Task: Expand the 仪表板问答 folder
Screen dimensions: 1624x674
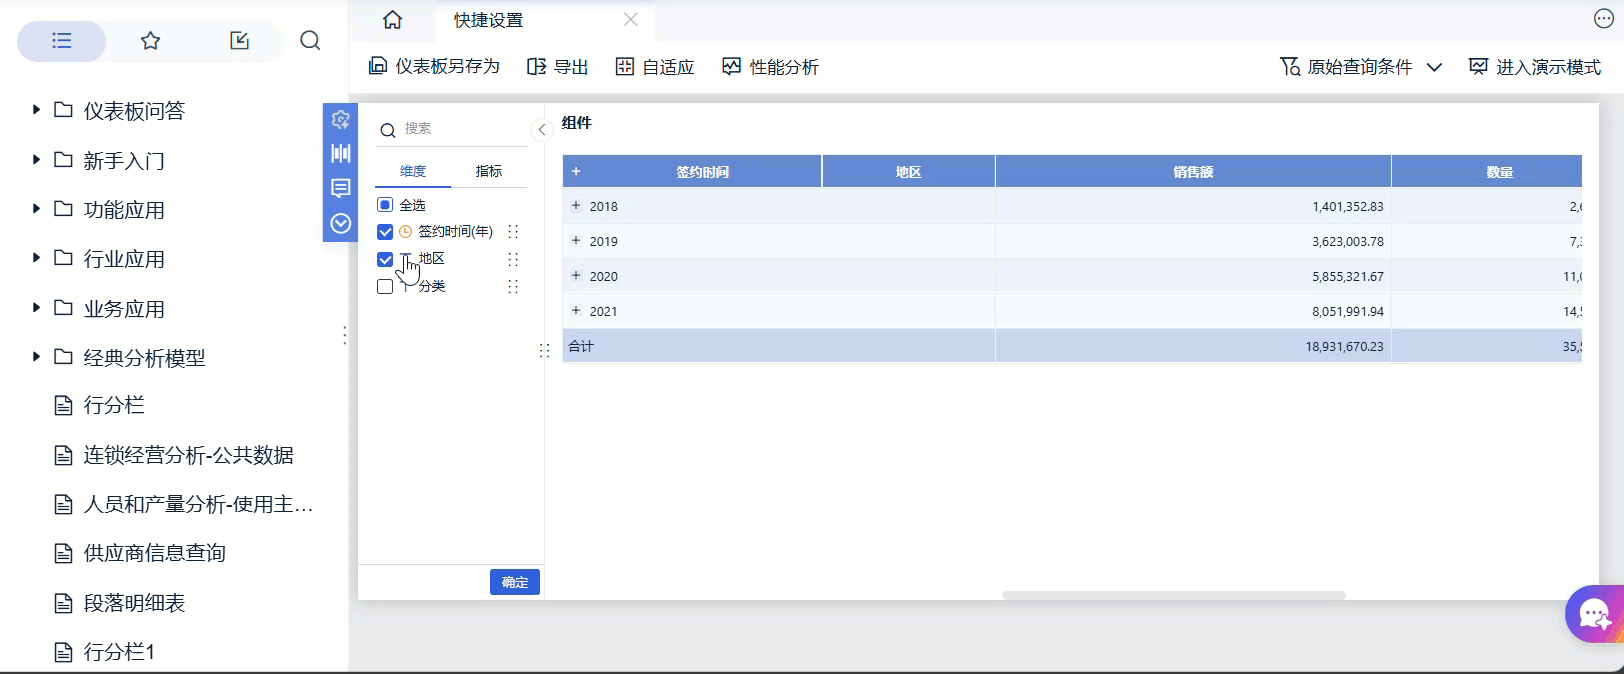Action: pyautogui.click(x=36, y=110)
